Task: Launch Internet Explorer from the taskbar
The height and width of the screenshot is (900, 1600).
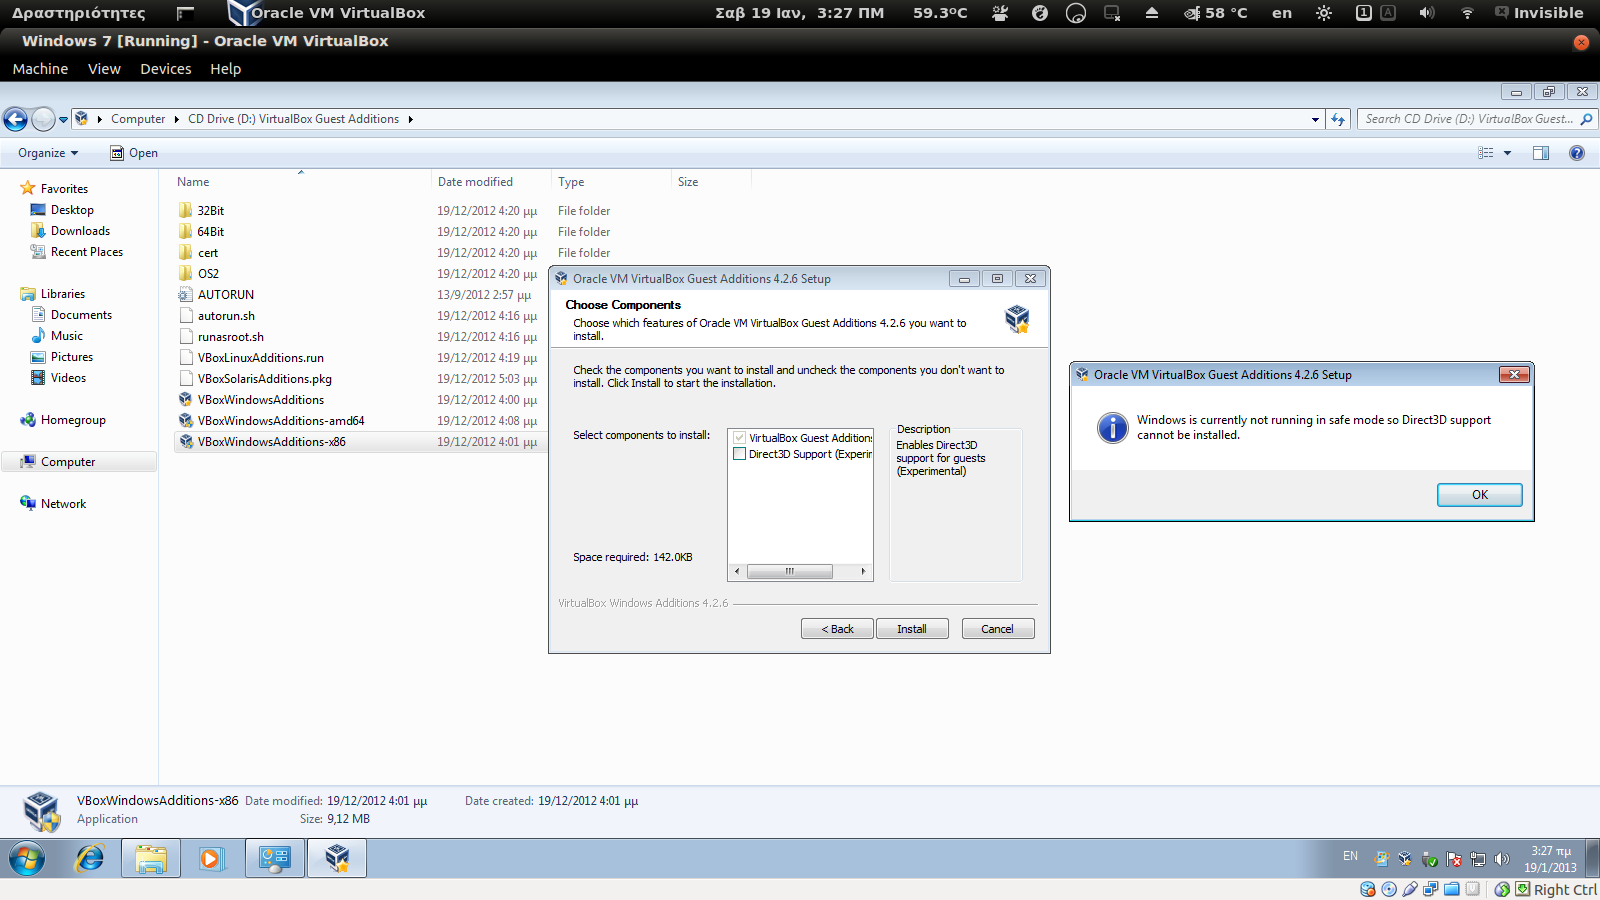Action: click(90, 859)
